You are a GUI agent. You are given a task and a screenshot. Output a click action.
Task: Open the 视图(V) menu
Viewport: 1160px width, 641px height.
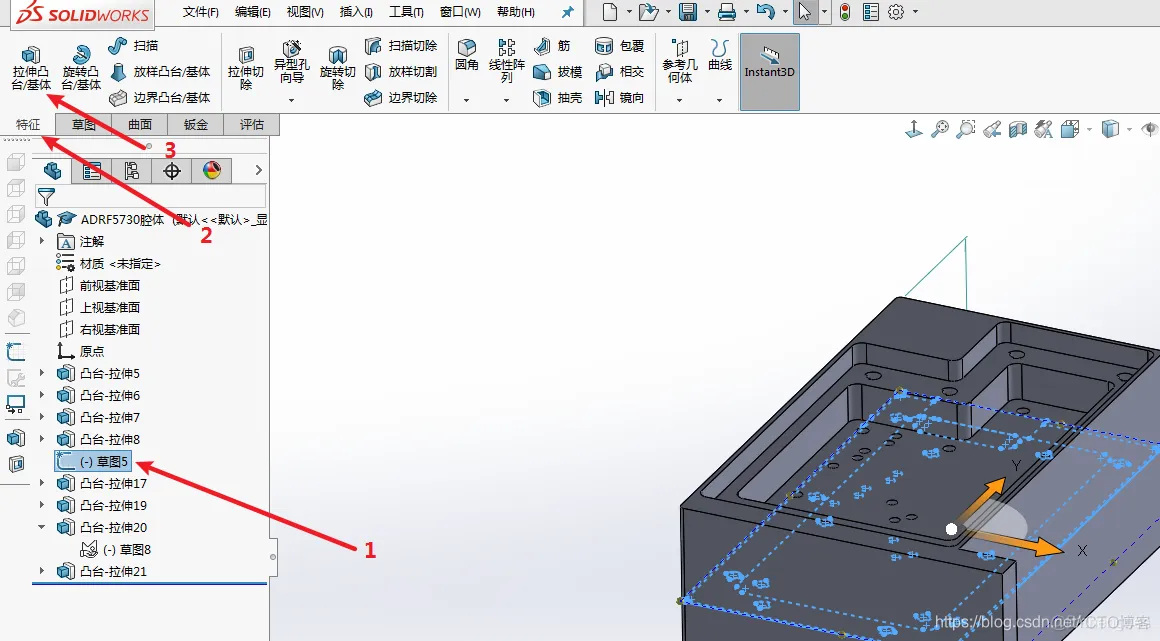tap(305, 12)
